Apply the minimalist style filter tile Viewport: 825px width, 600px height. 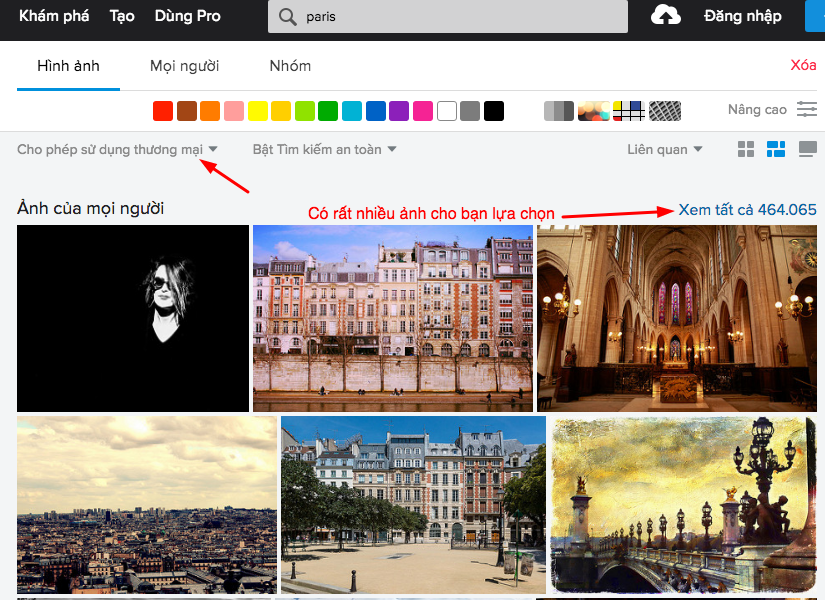tap(627, 111)
